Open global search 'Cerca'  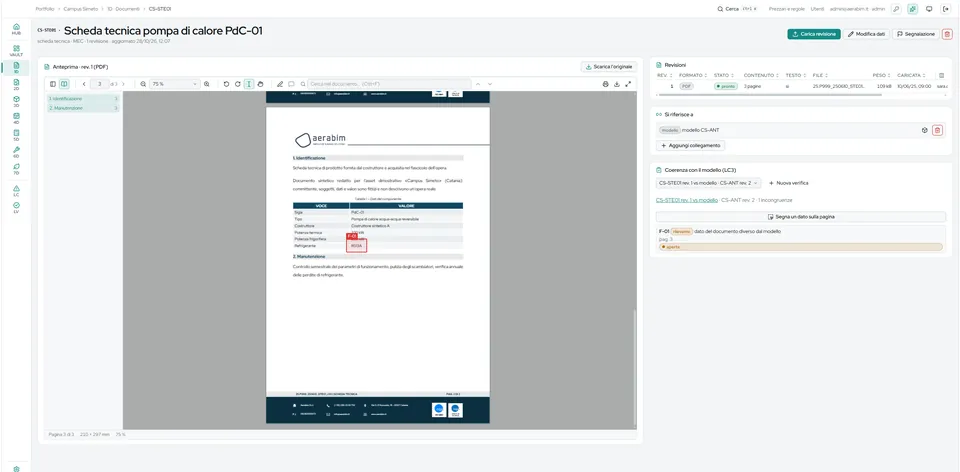point(738,9)
